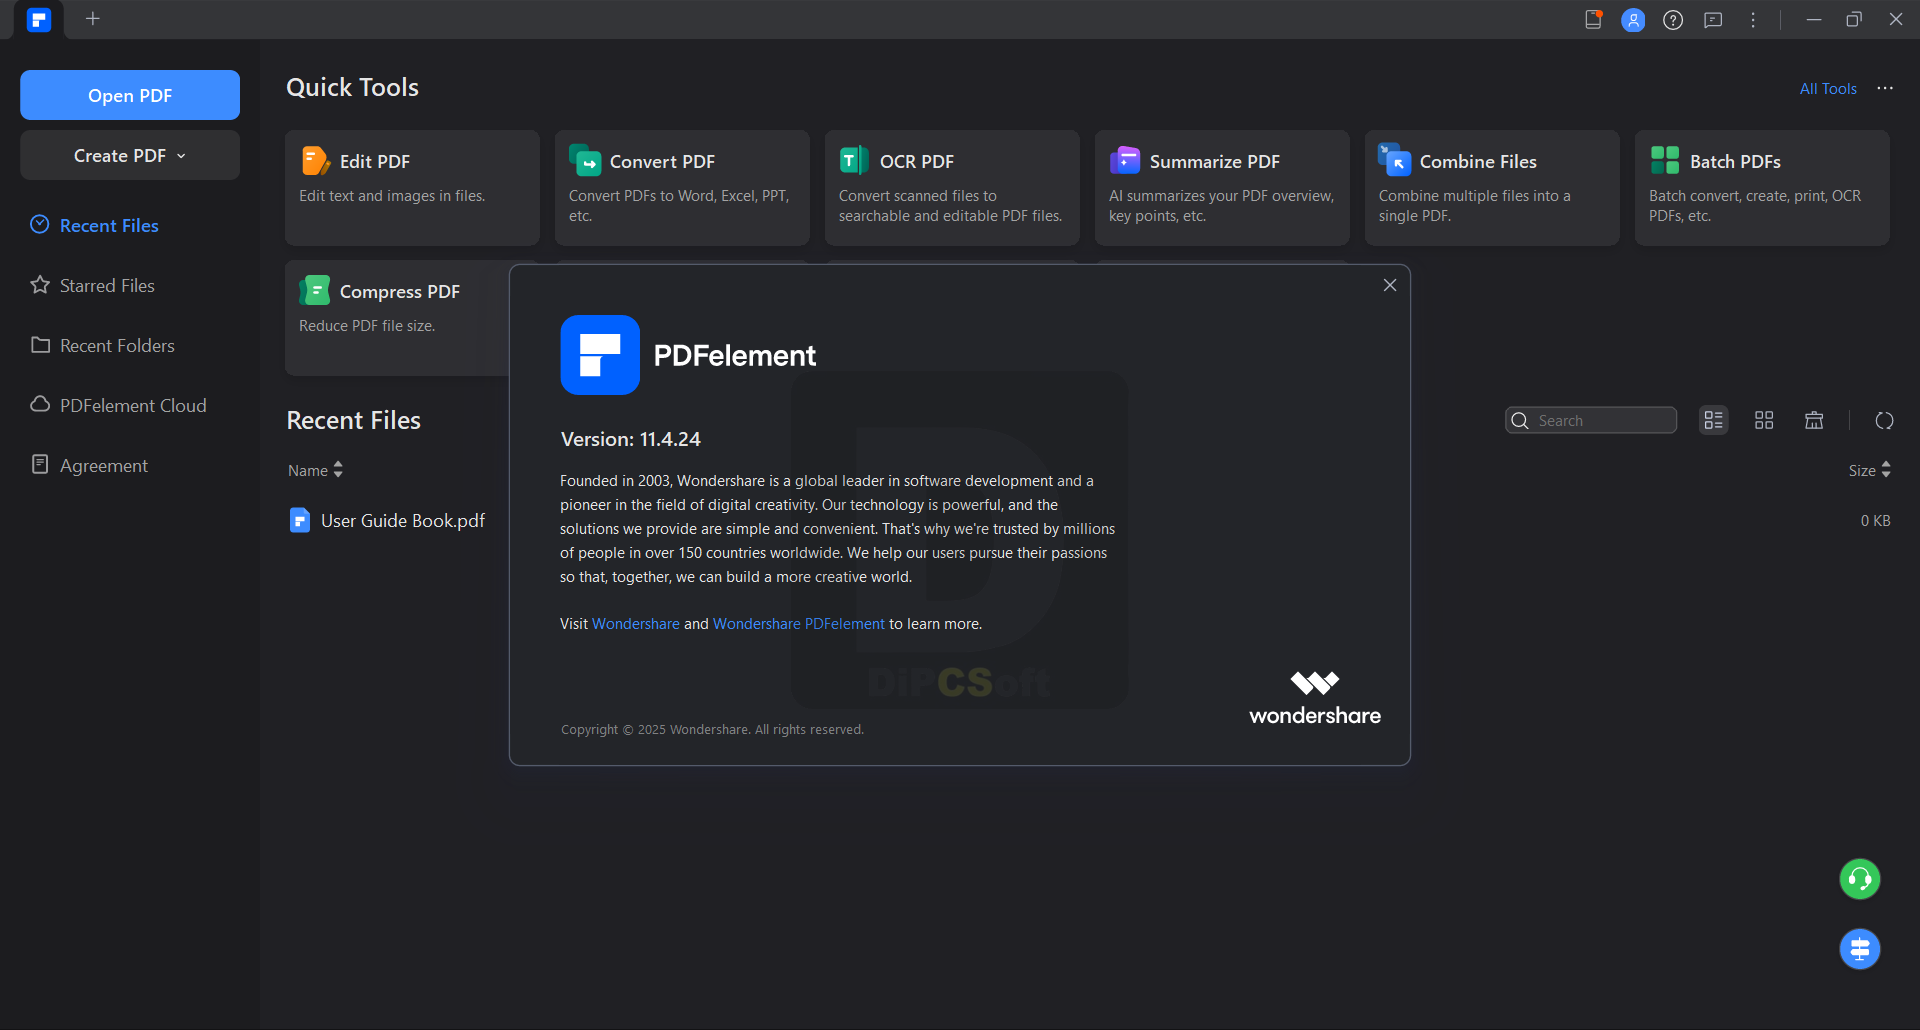Viewport: 1920px width, 1030px height.
Task: Switch to grid thumbnail view
Action: click(1764, 420)
